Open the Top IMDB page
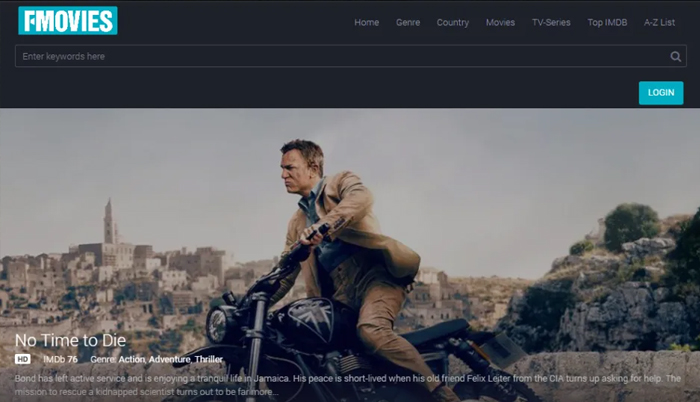Screen dimensions: 700x402 pos(607,22)
